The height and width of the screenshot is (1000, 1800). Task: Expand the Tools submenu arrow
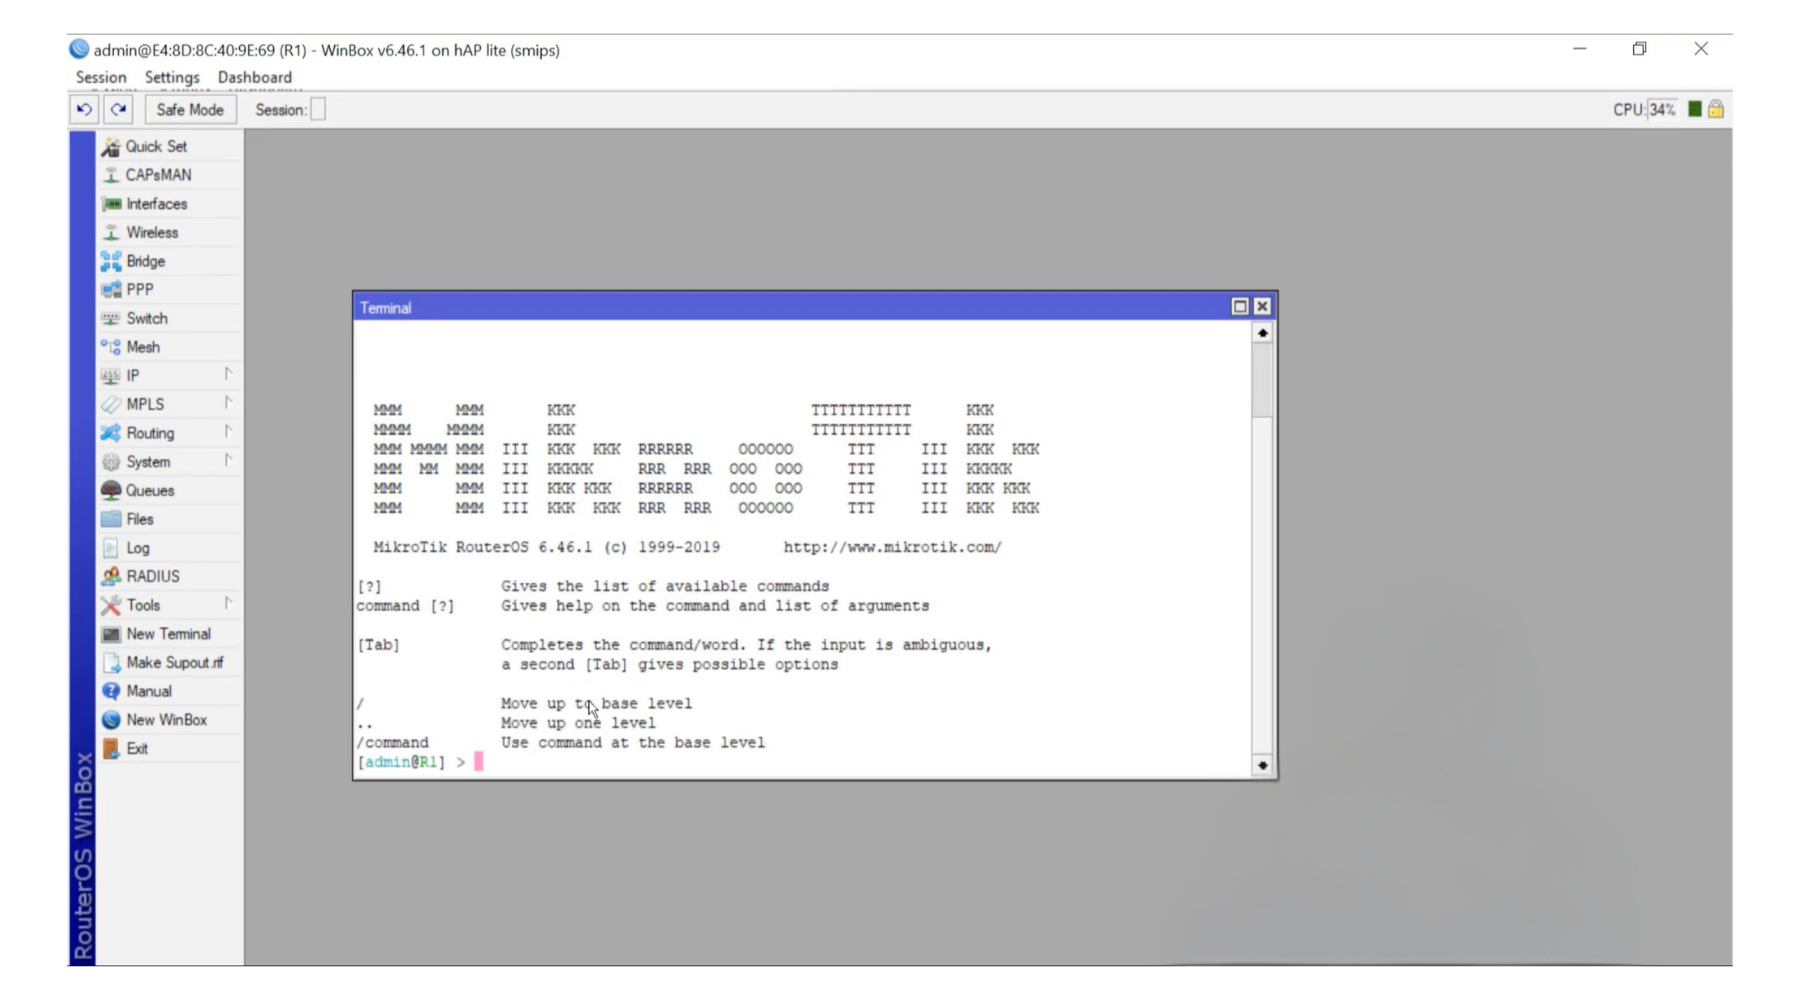click(228, 603)
